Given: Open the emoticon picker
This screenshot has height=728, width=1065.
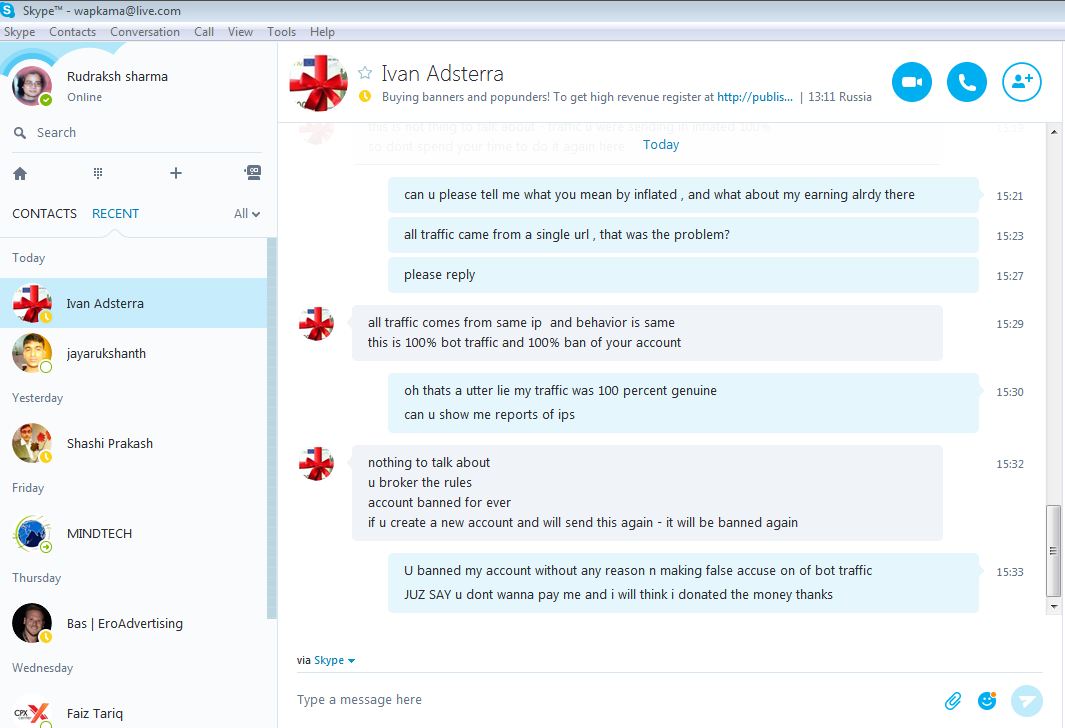Looking at the screenshot, I should point(987,700).
